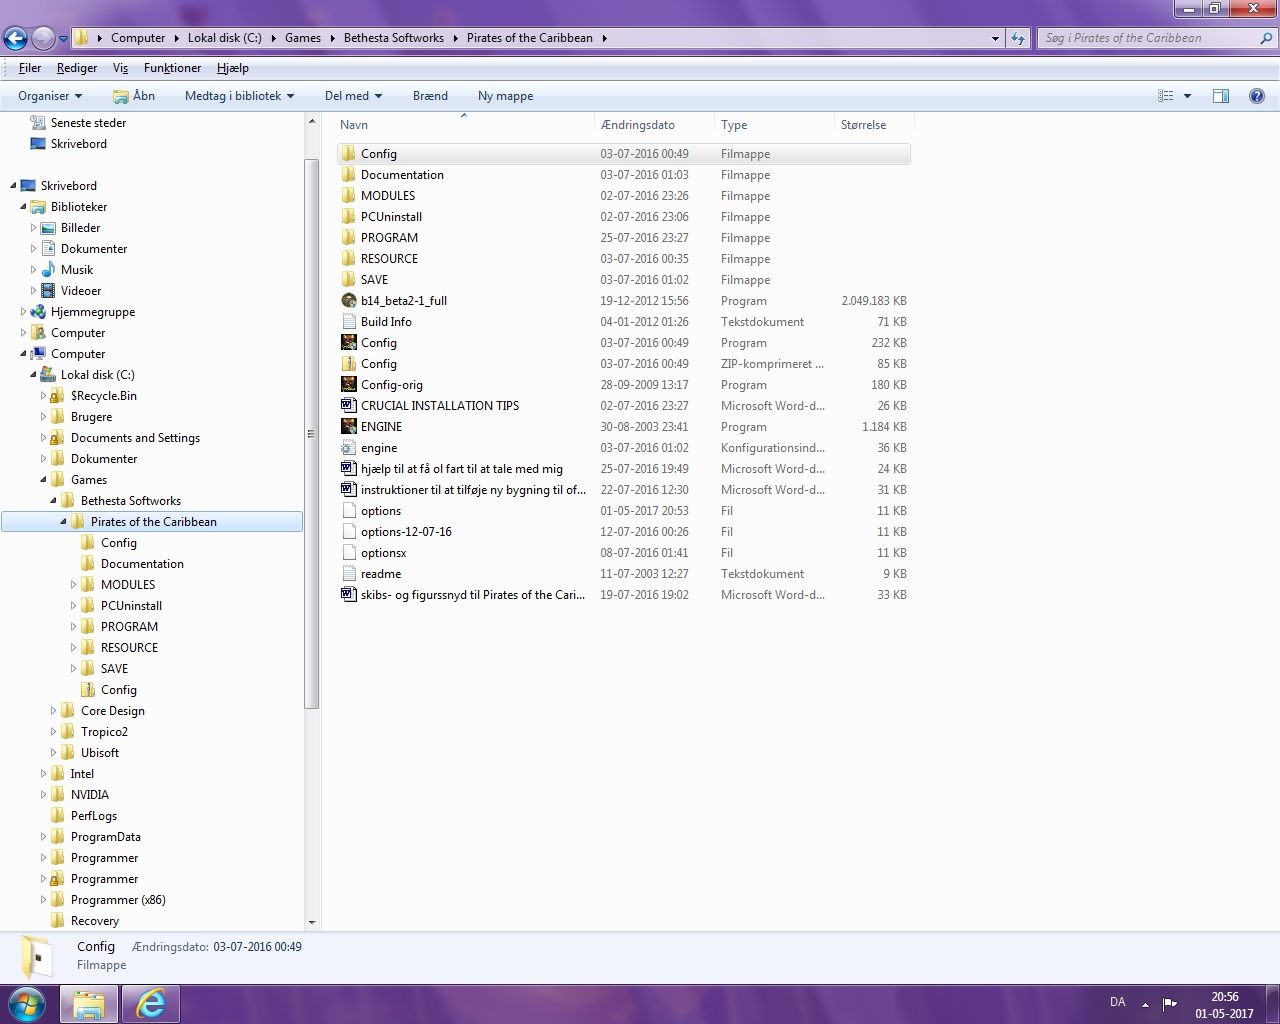Open Internet Explorer from the taskbar

150,1003
